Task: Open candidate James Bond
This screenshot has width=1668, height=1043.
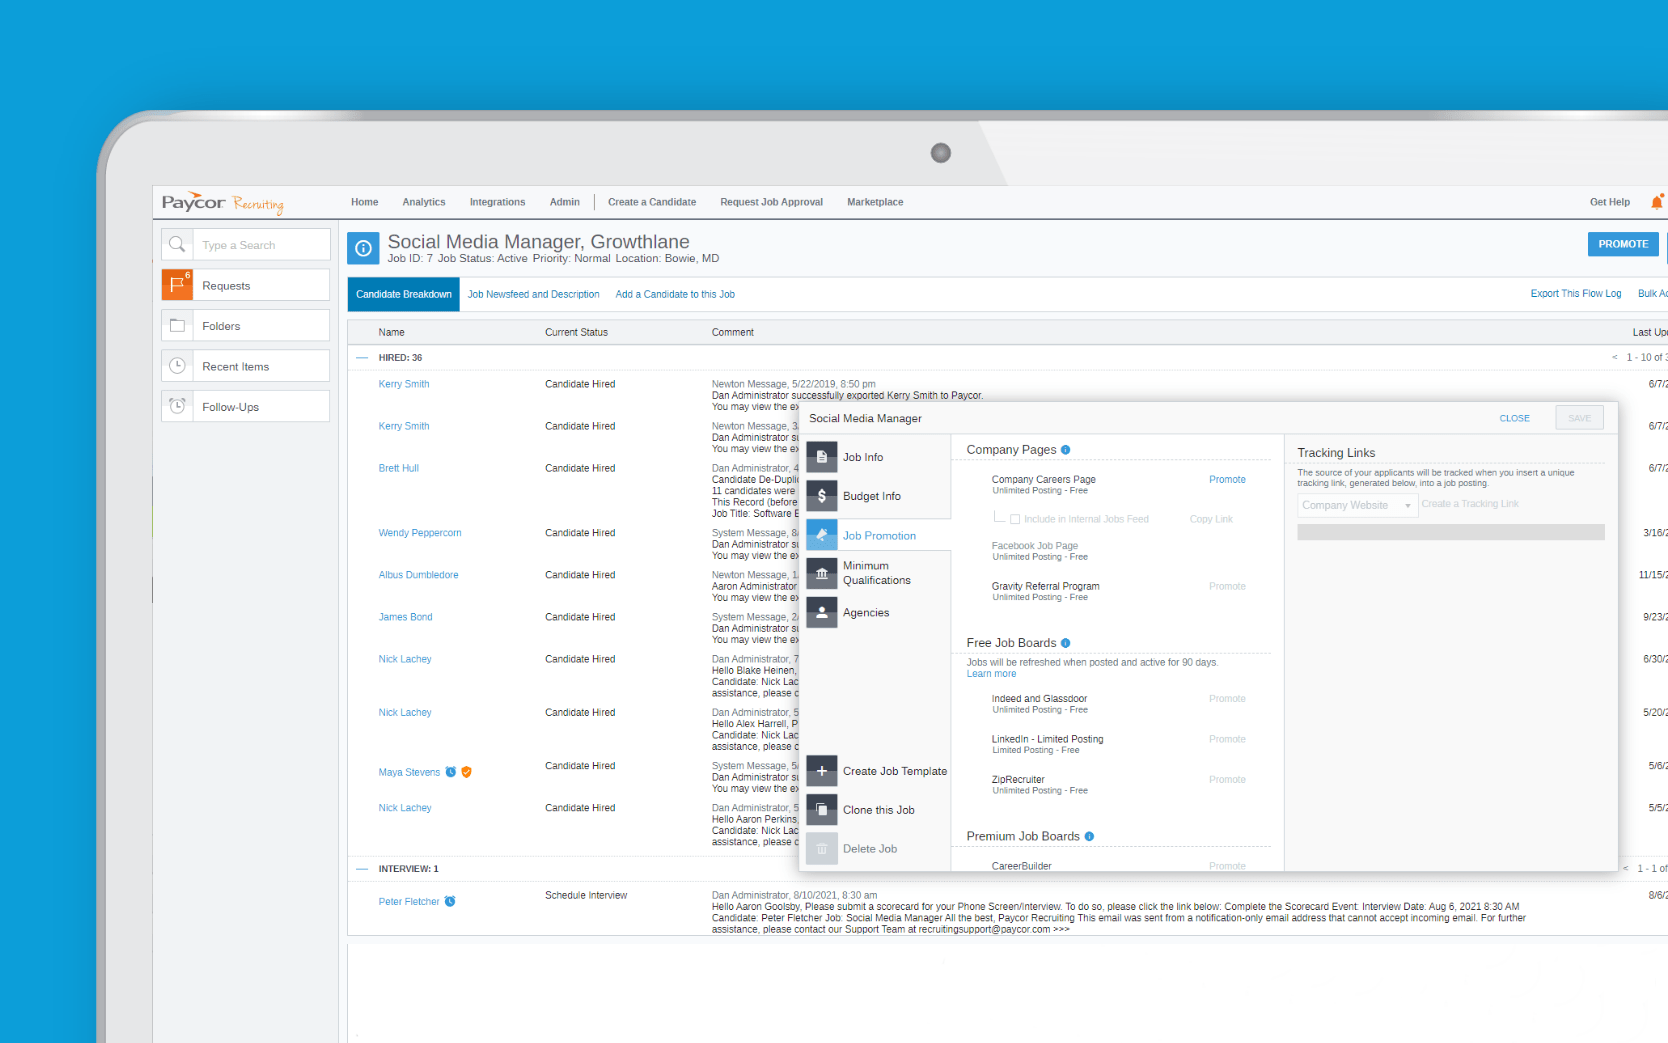Action: click(x=406, y=617)
